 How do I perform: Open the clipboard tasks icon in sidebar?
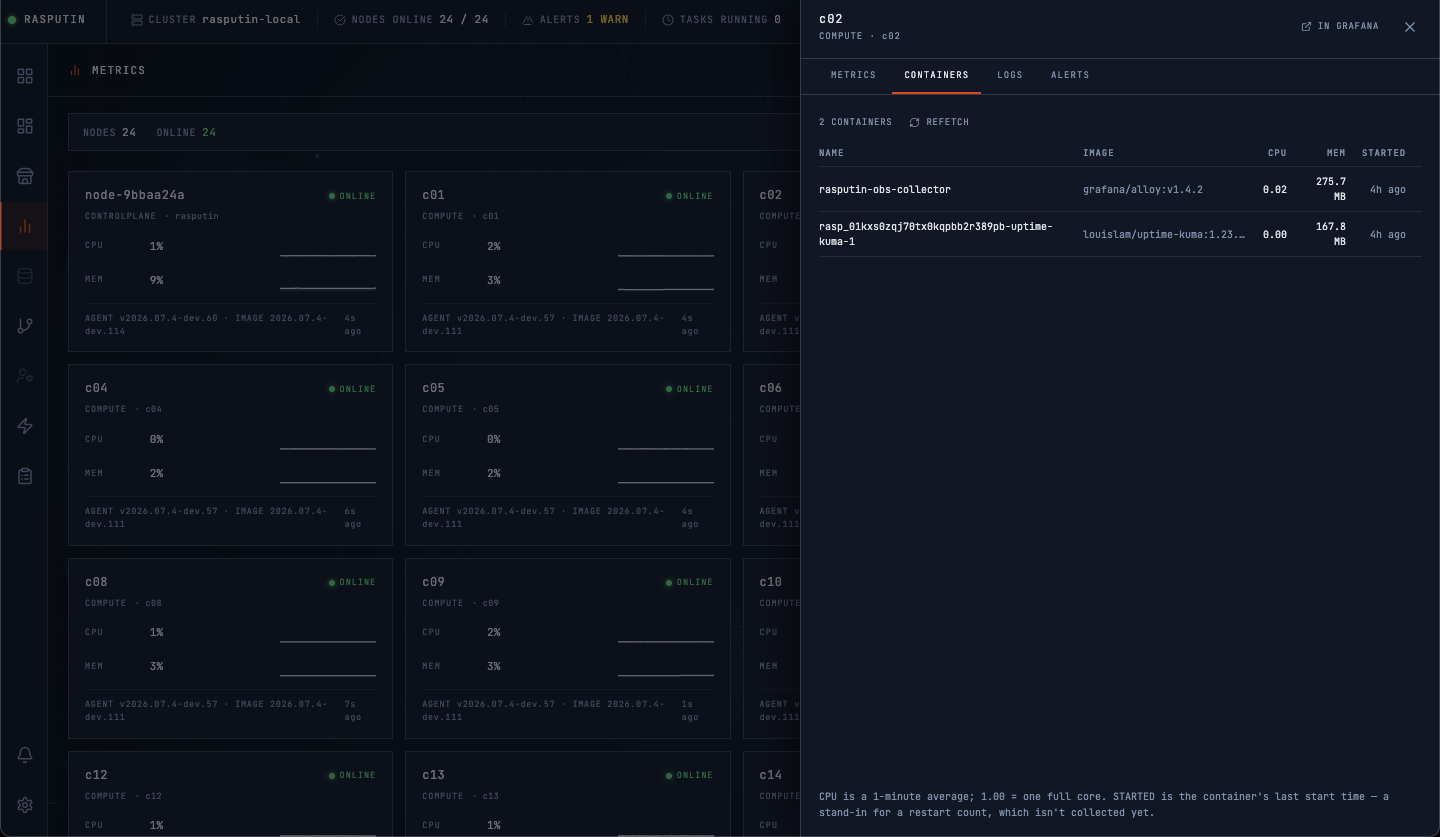pos(25,476)
